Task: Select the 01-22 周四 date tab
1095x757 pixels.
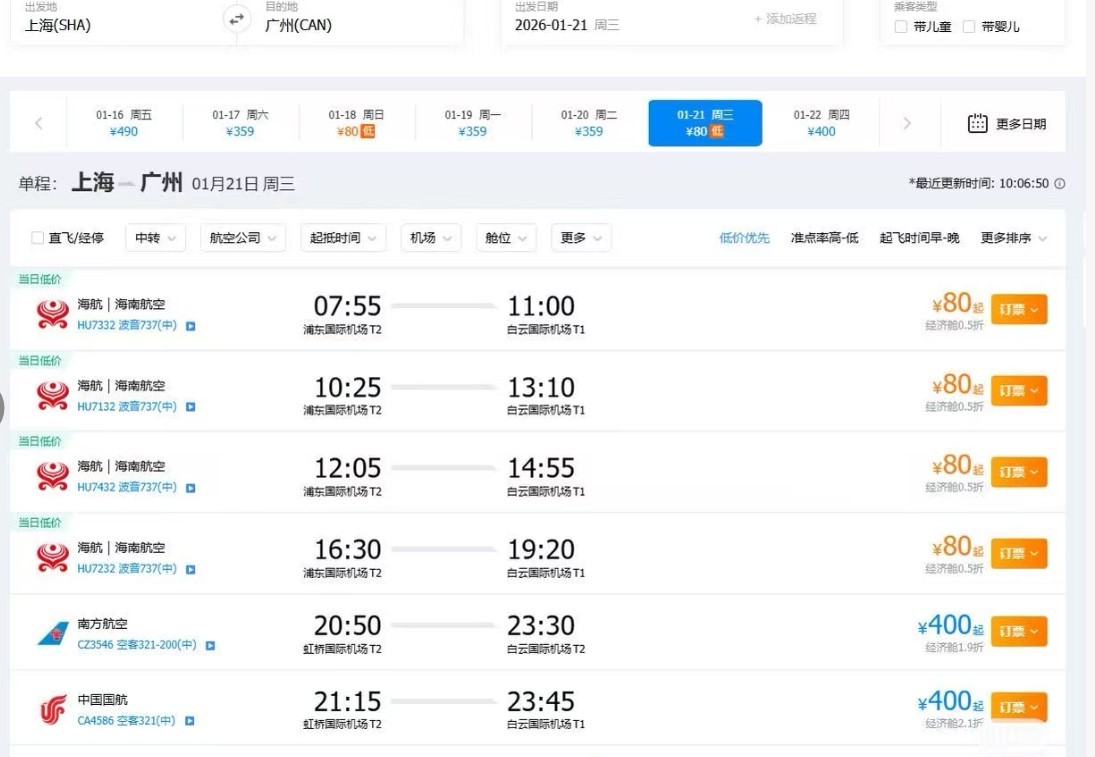Action: tap(821, 122)
